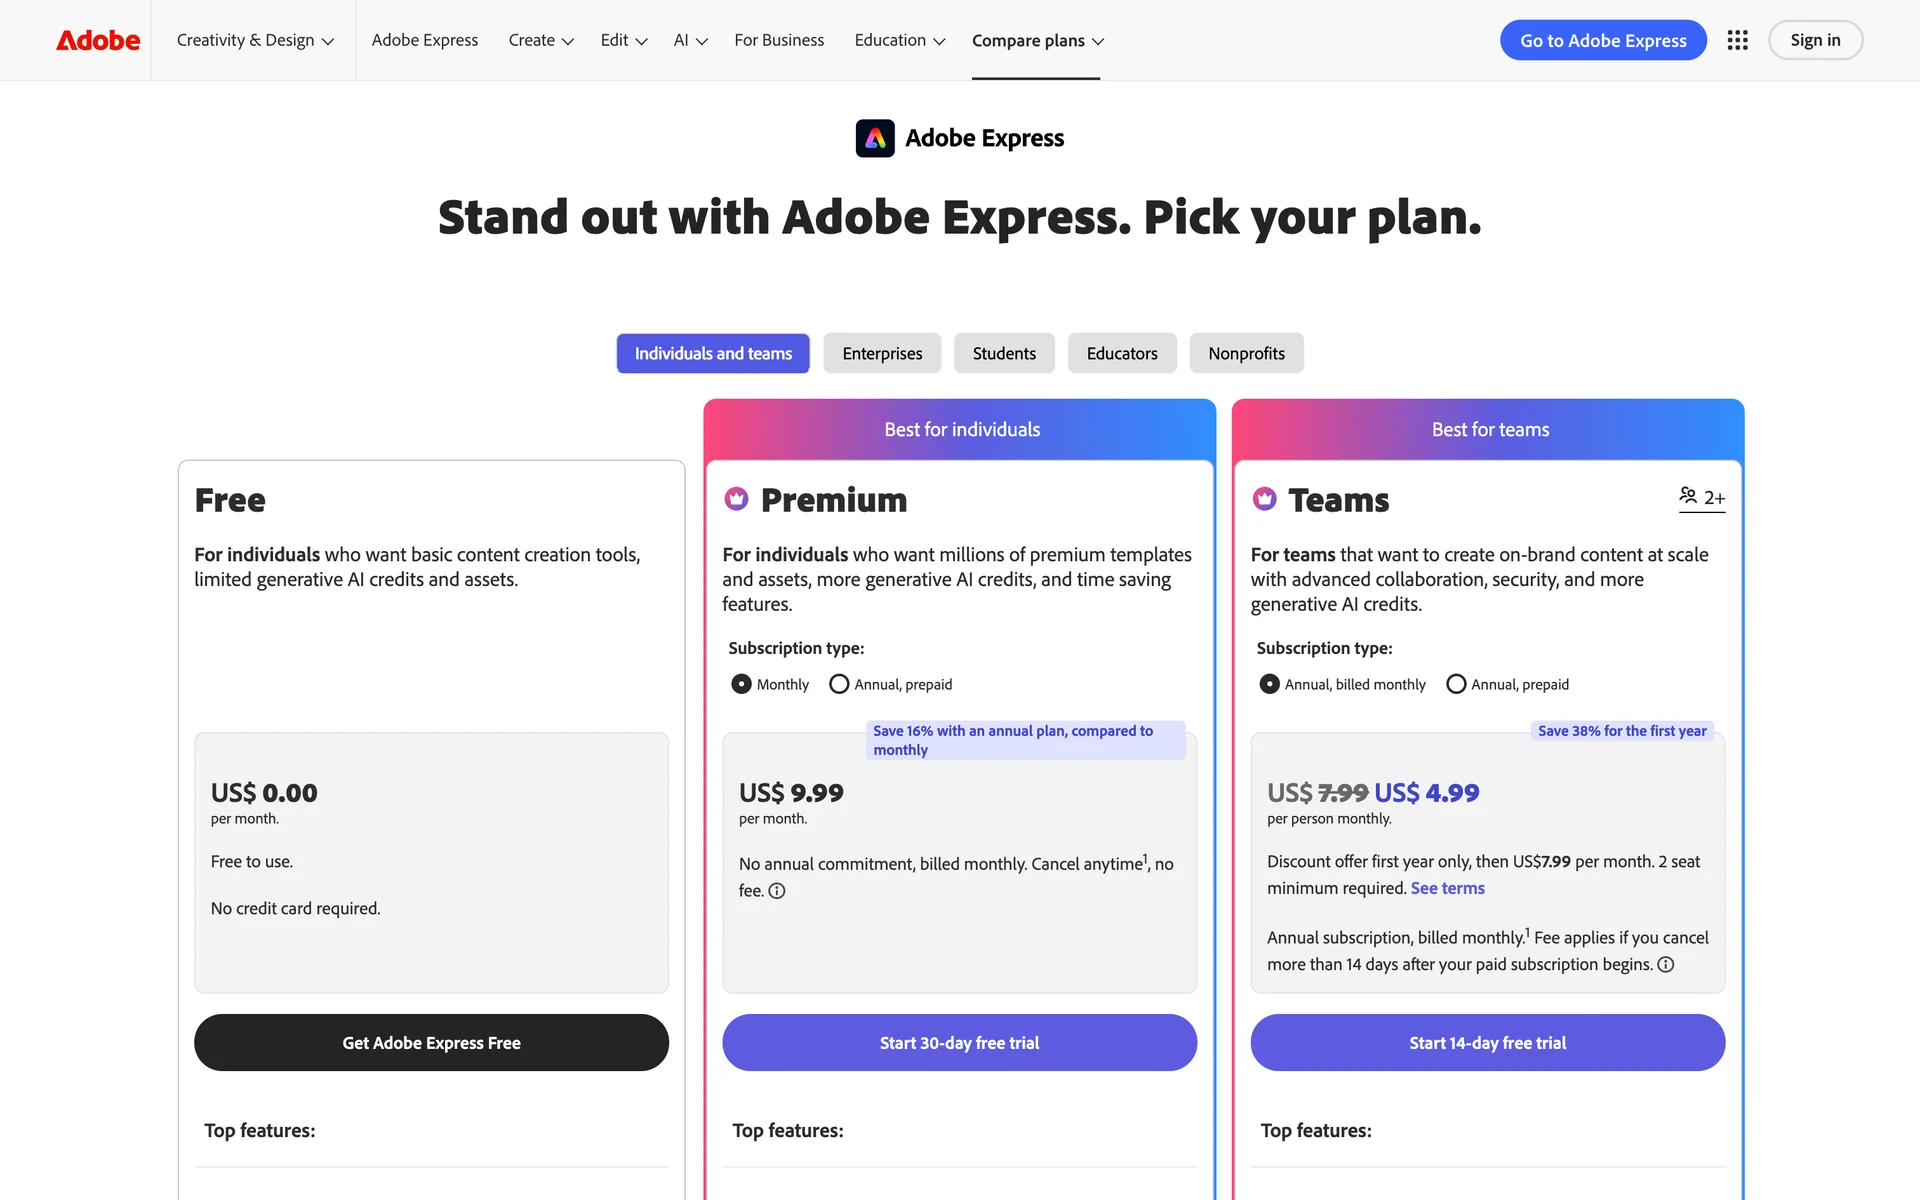The width and height of the screenshot is (1920, 1200).
Task: Expand the Create dropdown
Action: coord(540,40)
